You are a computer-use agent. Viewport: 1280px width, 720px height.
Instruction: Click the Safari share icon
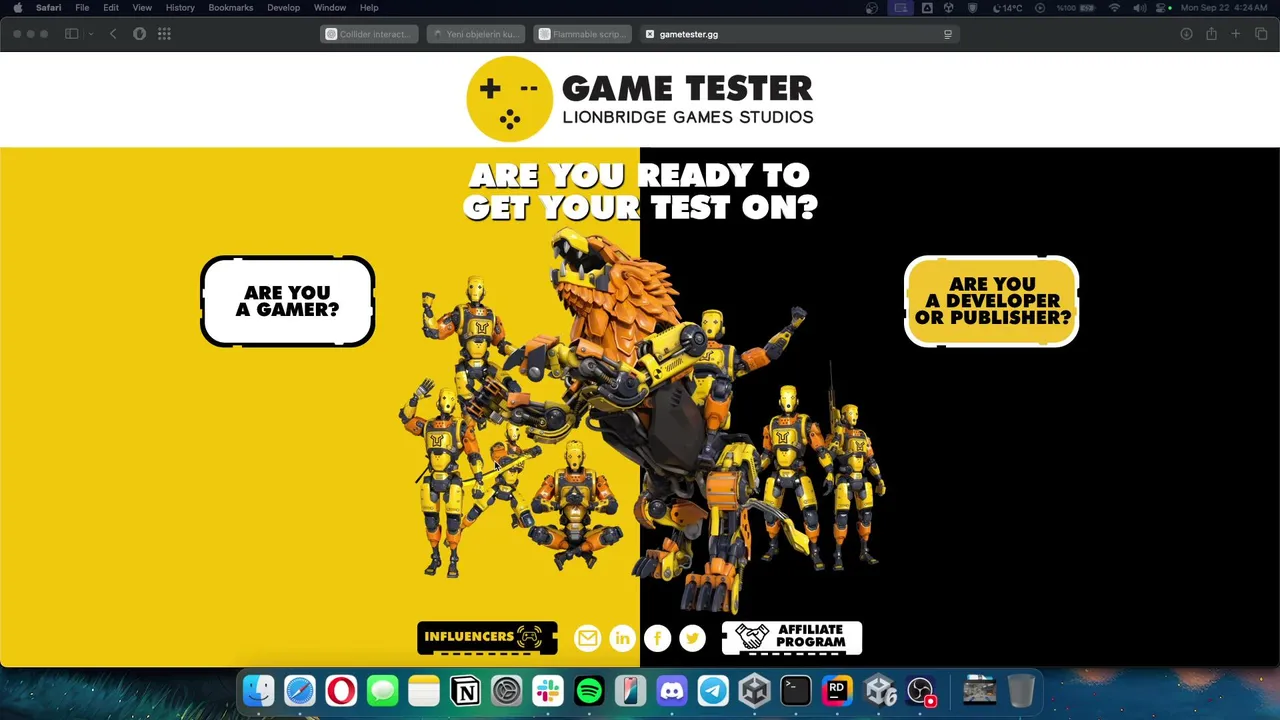tap(1211, 34)
